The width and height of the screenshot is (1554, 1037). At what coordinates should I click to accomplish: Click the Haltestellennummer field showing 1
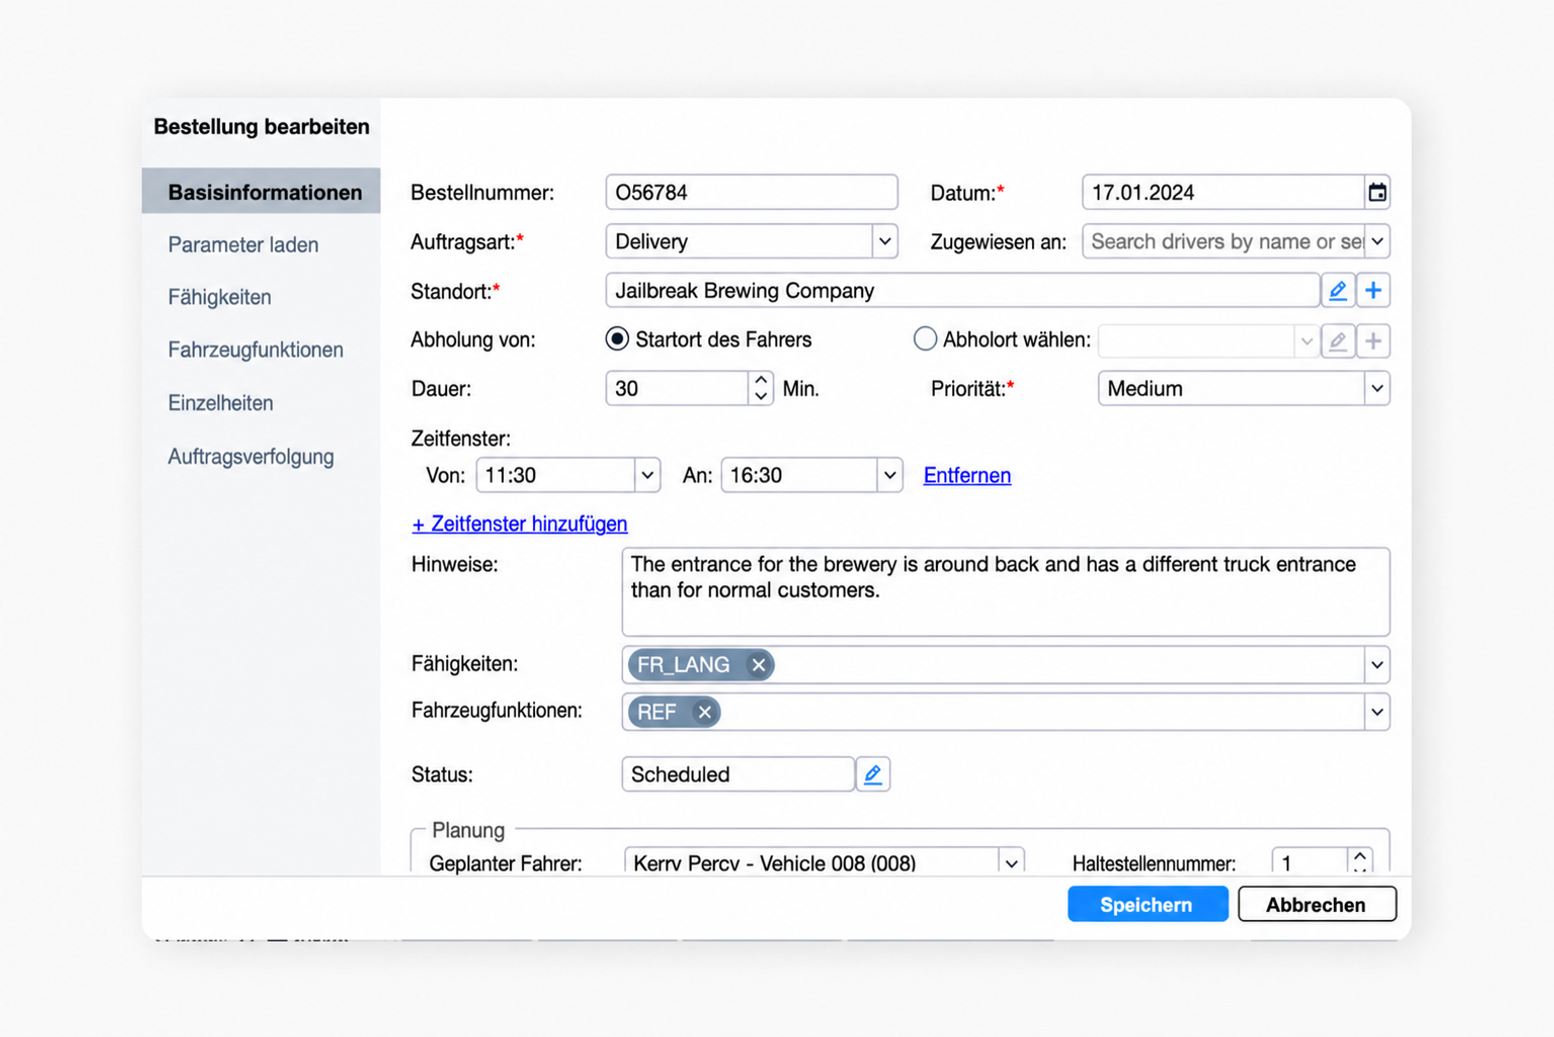1310,862
